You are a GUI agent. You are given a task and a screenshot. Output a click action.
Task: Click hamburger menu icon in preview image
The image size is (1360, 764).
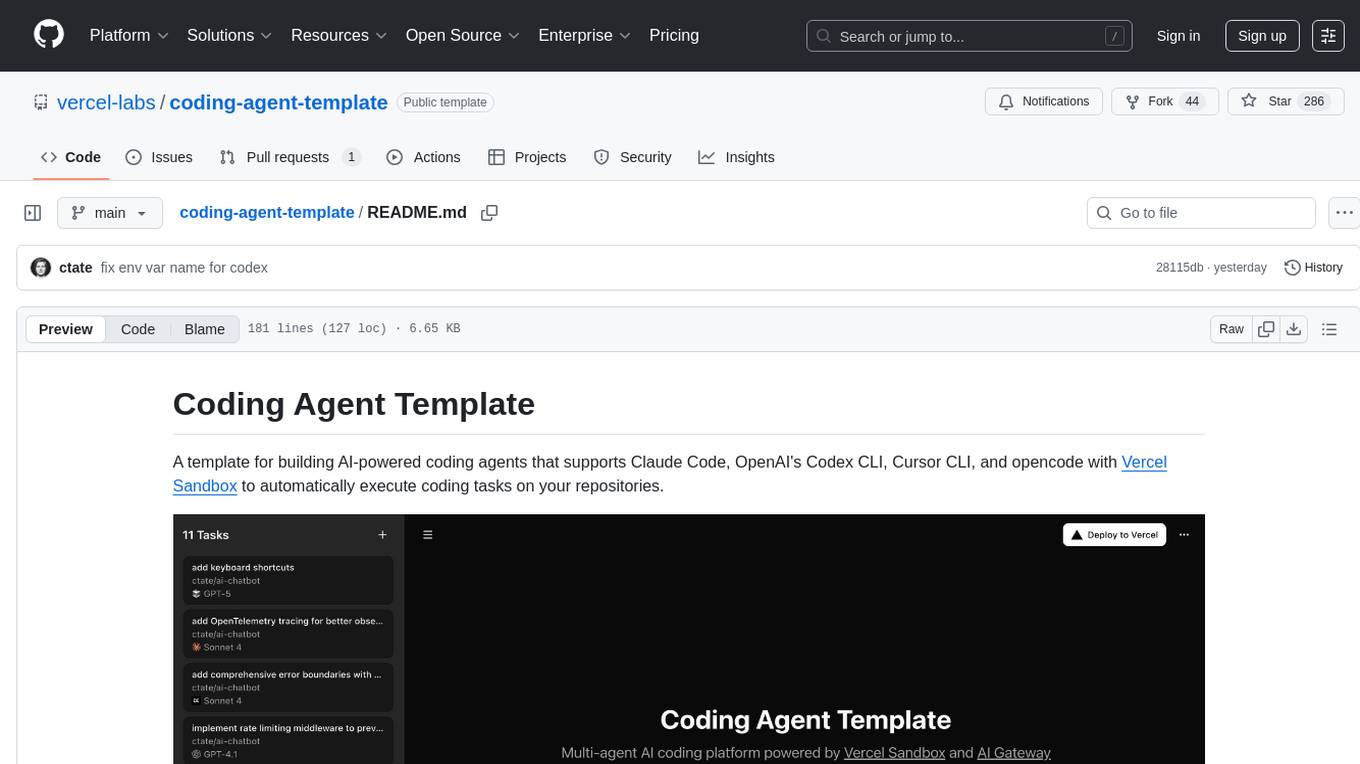[x=427, y=535]
